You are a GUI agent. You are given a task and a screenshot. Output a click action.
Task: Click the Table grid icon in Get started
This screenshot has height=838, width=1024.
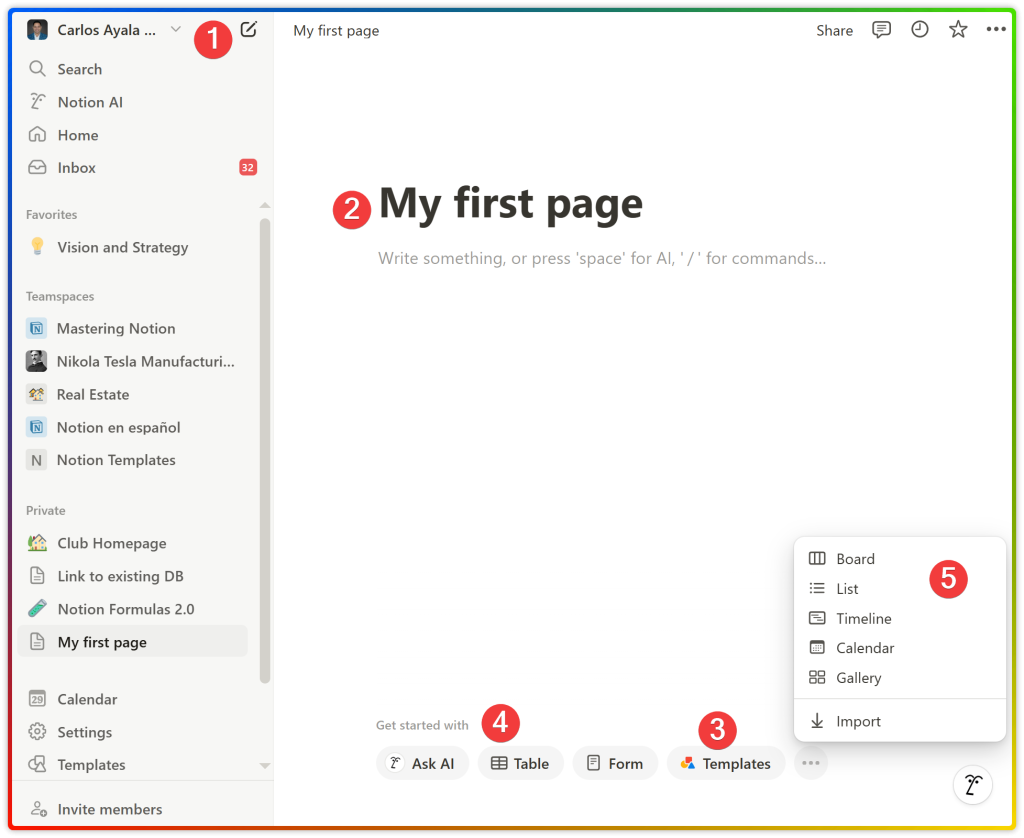(499, 764)
